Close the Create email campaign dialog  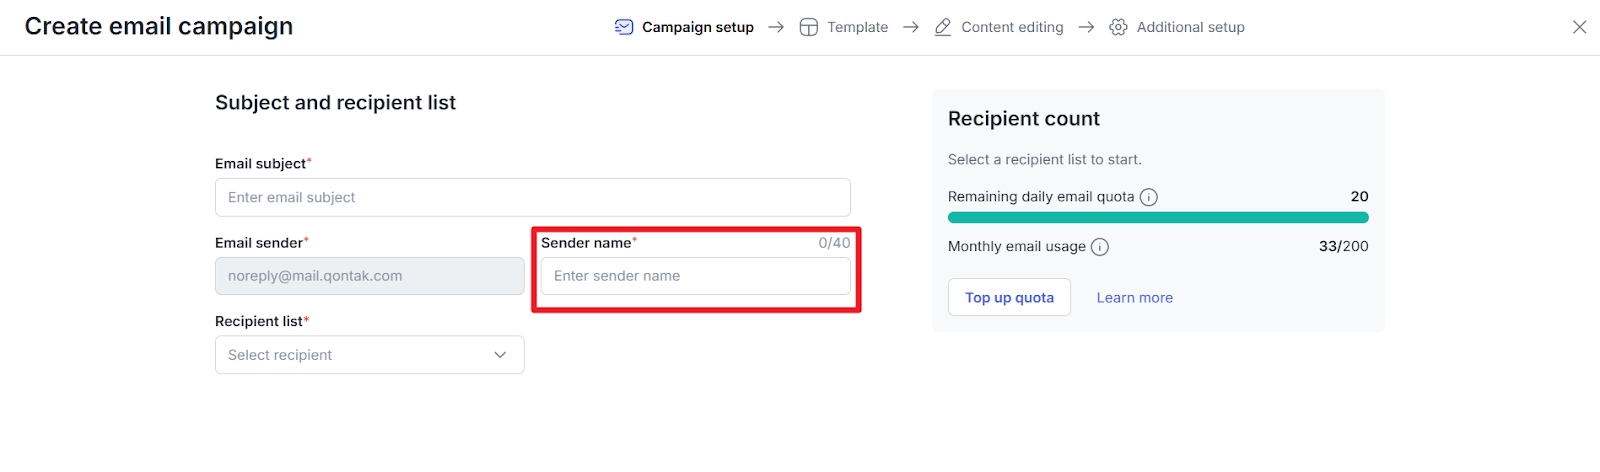pos(1579,27)
